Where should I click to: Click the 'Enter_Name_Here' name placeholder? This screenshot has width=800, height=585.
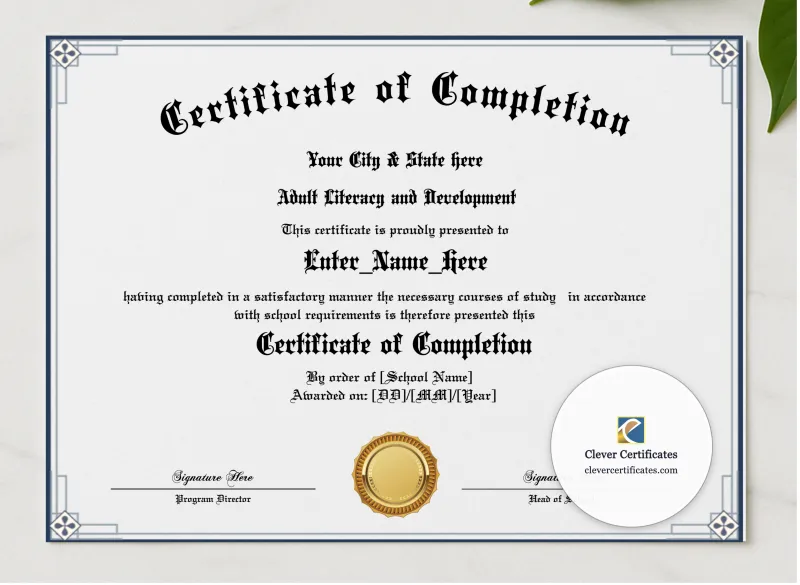[395, 261]
